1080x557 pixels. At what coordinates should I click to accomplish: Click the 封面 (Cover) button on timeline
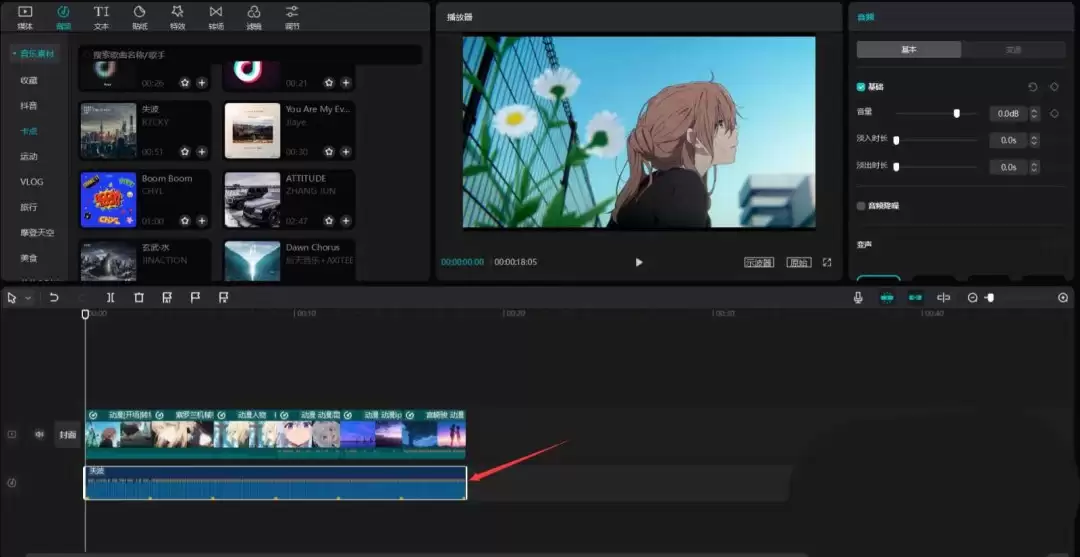pos(67,435)
